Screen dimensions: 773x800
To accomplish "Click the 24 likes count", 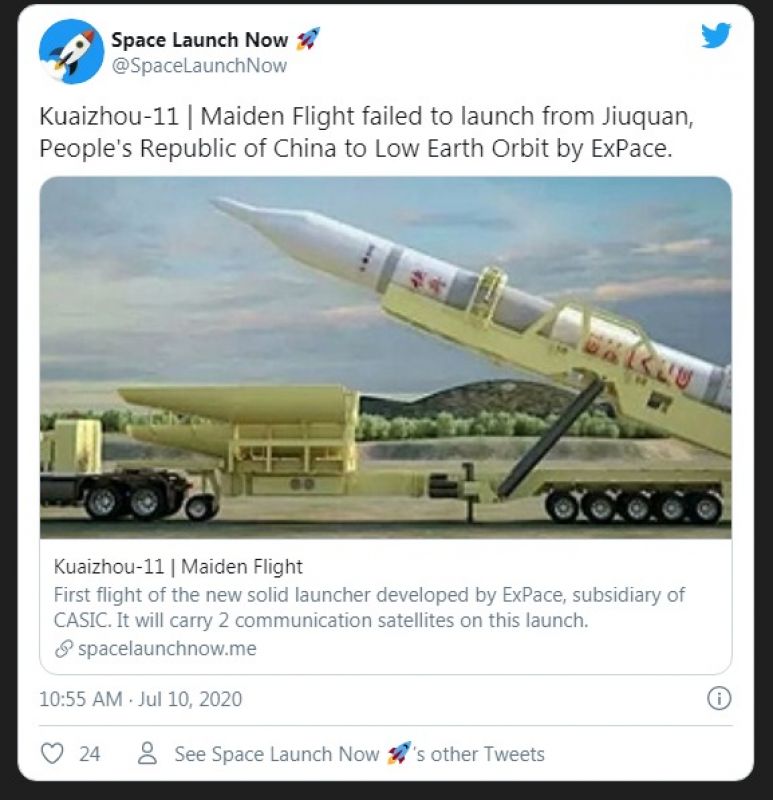I will 90,754.
